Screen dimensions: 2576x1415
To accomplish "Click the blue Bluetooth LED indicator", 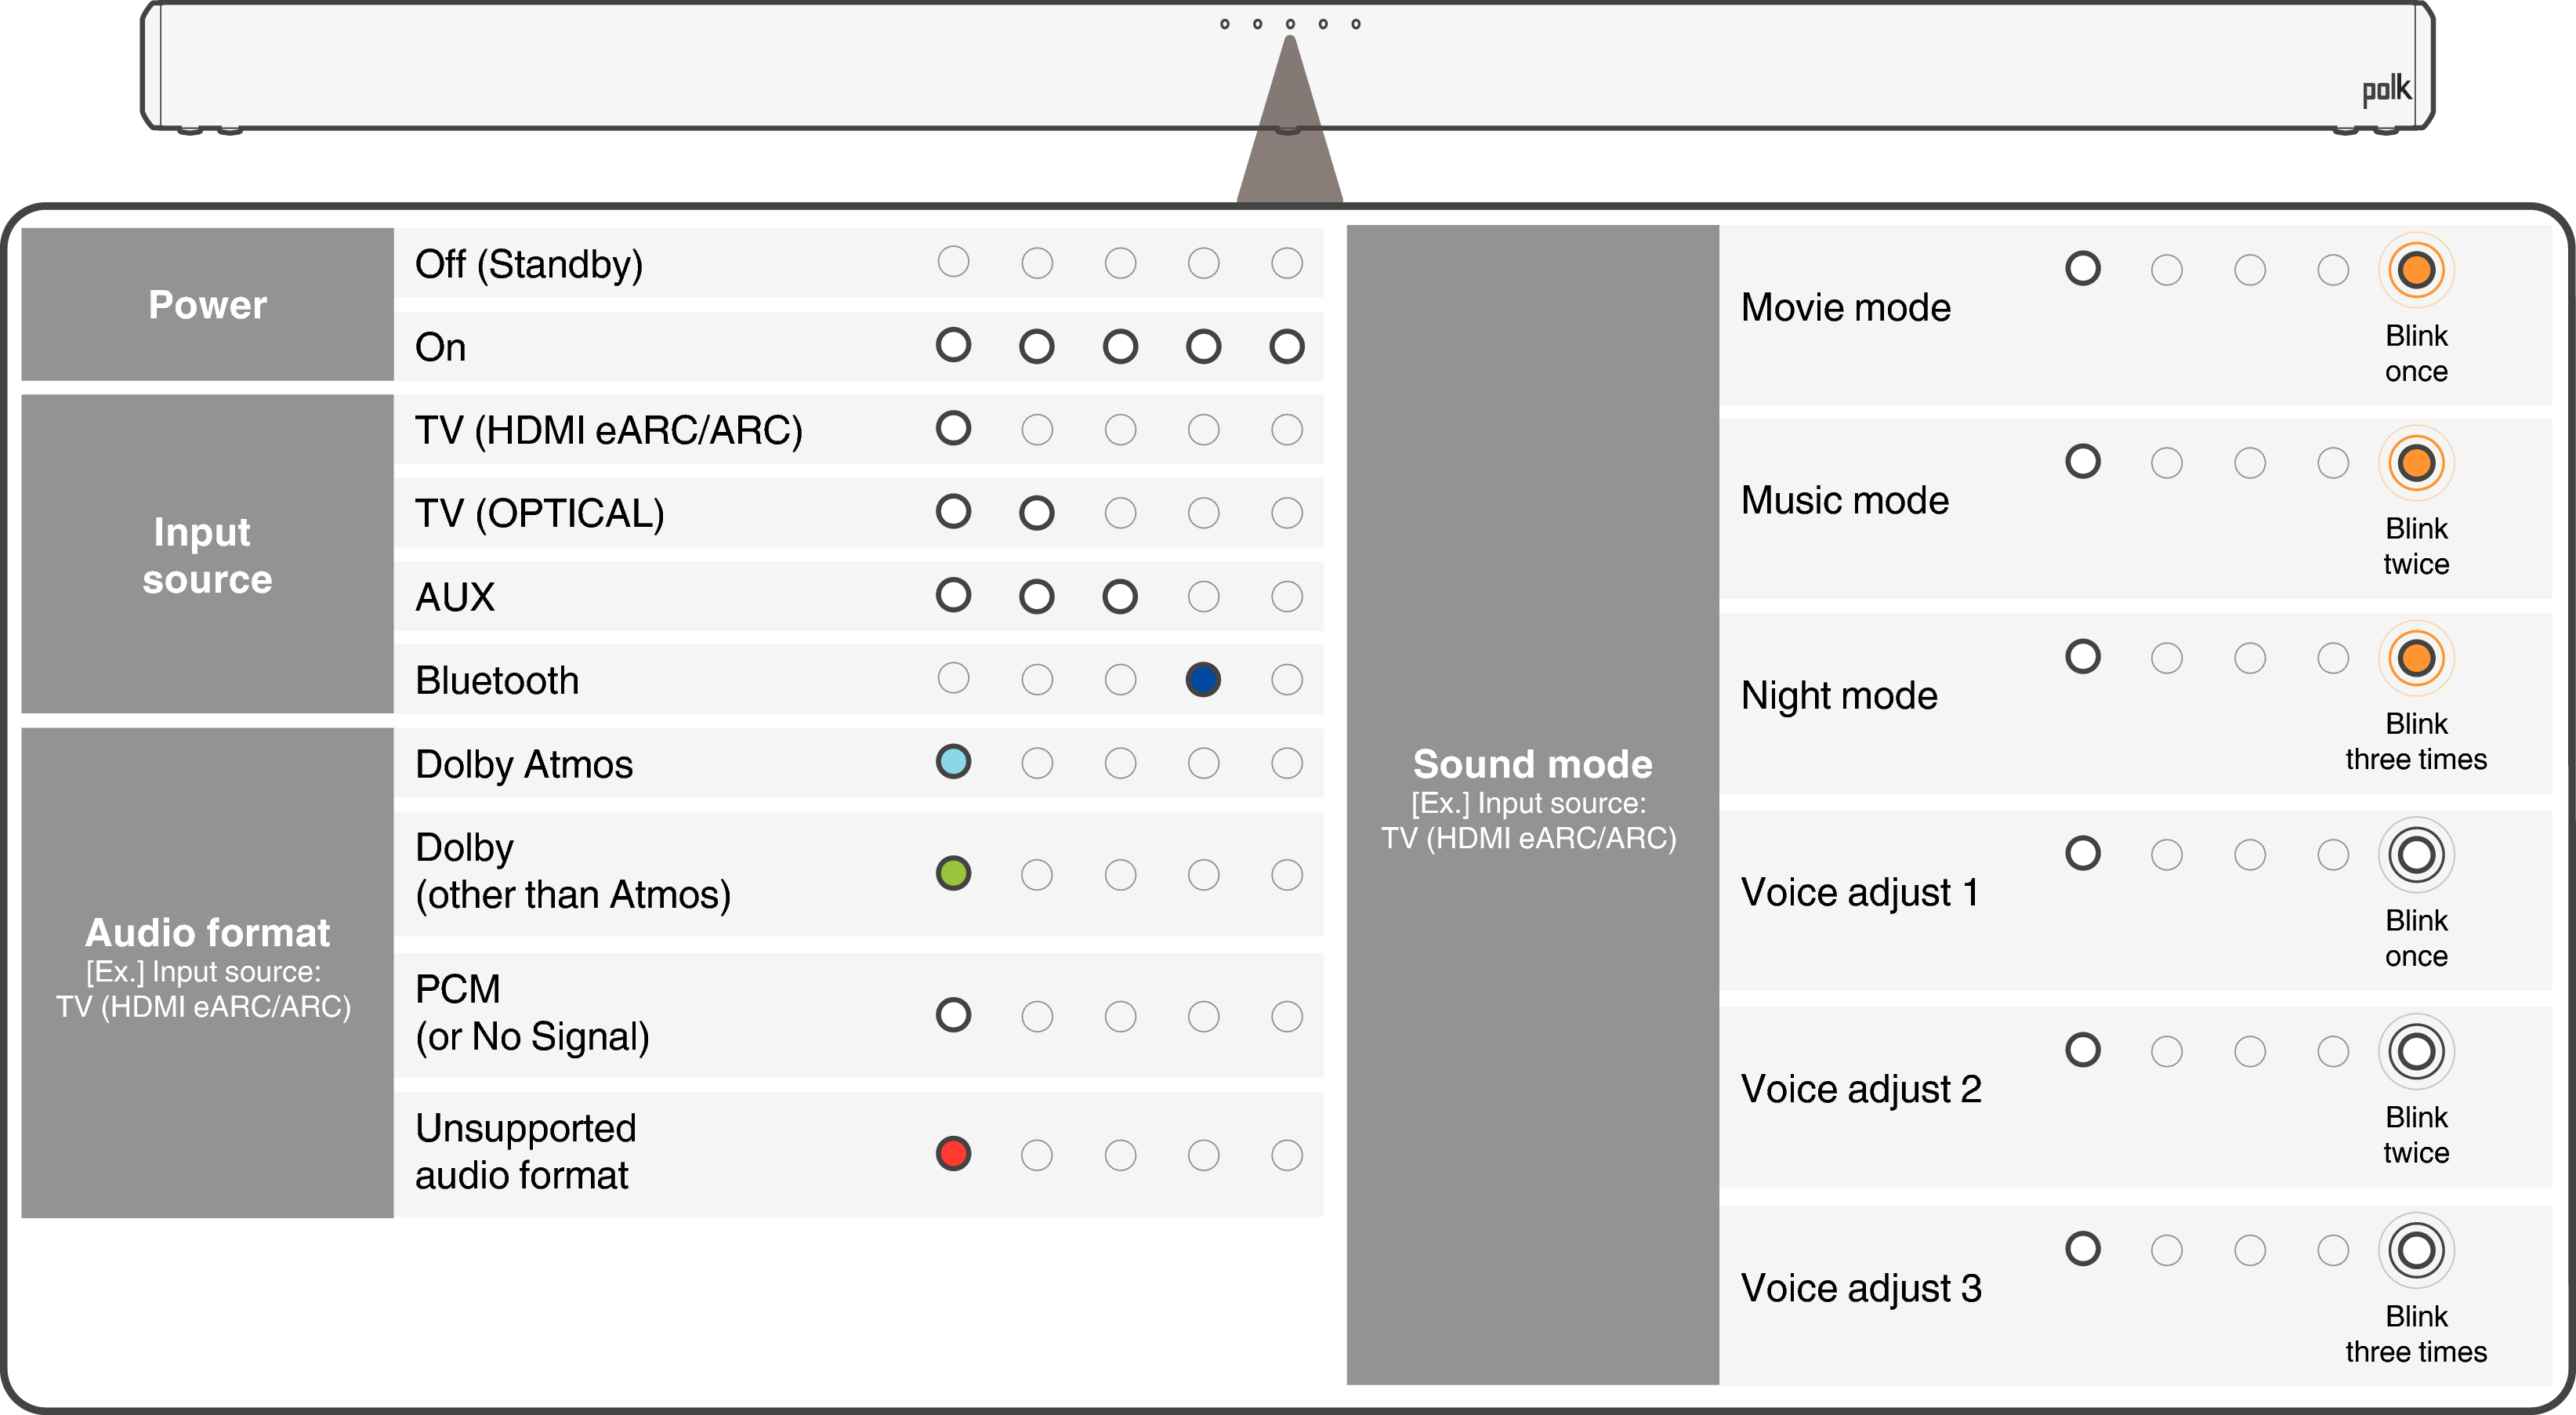I will tap(1203, 680).
